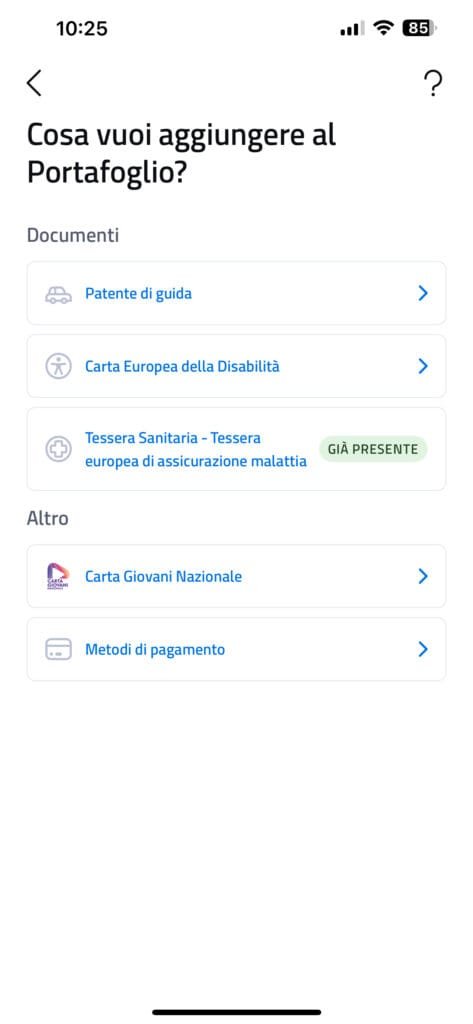Choose Carta Giovani Nazionale option
The width and height of the screenshot is (473, 1024).
236,577
